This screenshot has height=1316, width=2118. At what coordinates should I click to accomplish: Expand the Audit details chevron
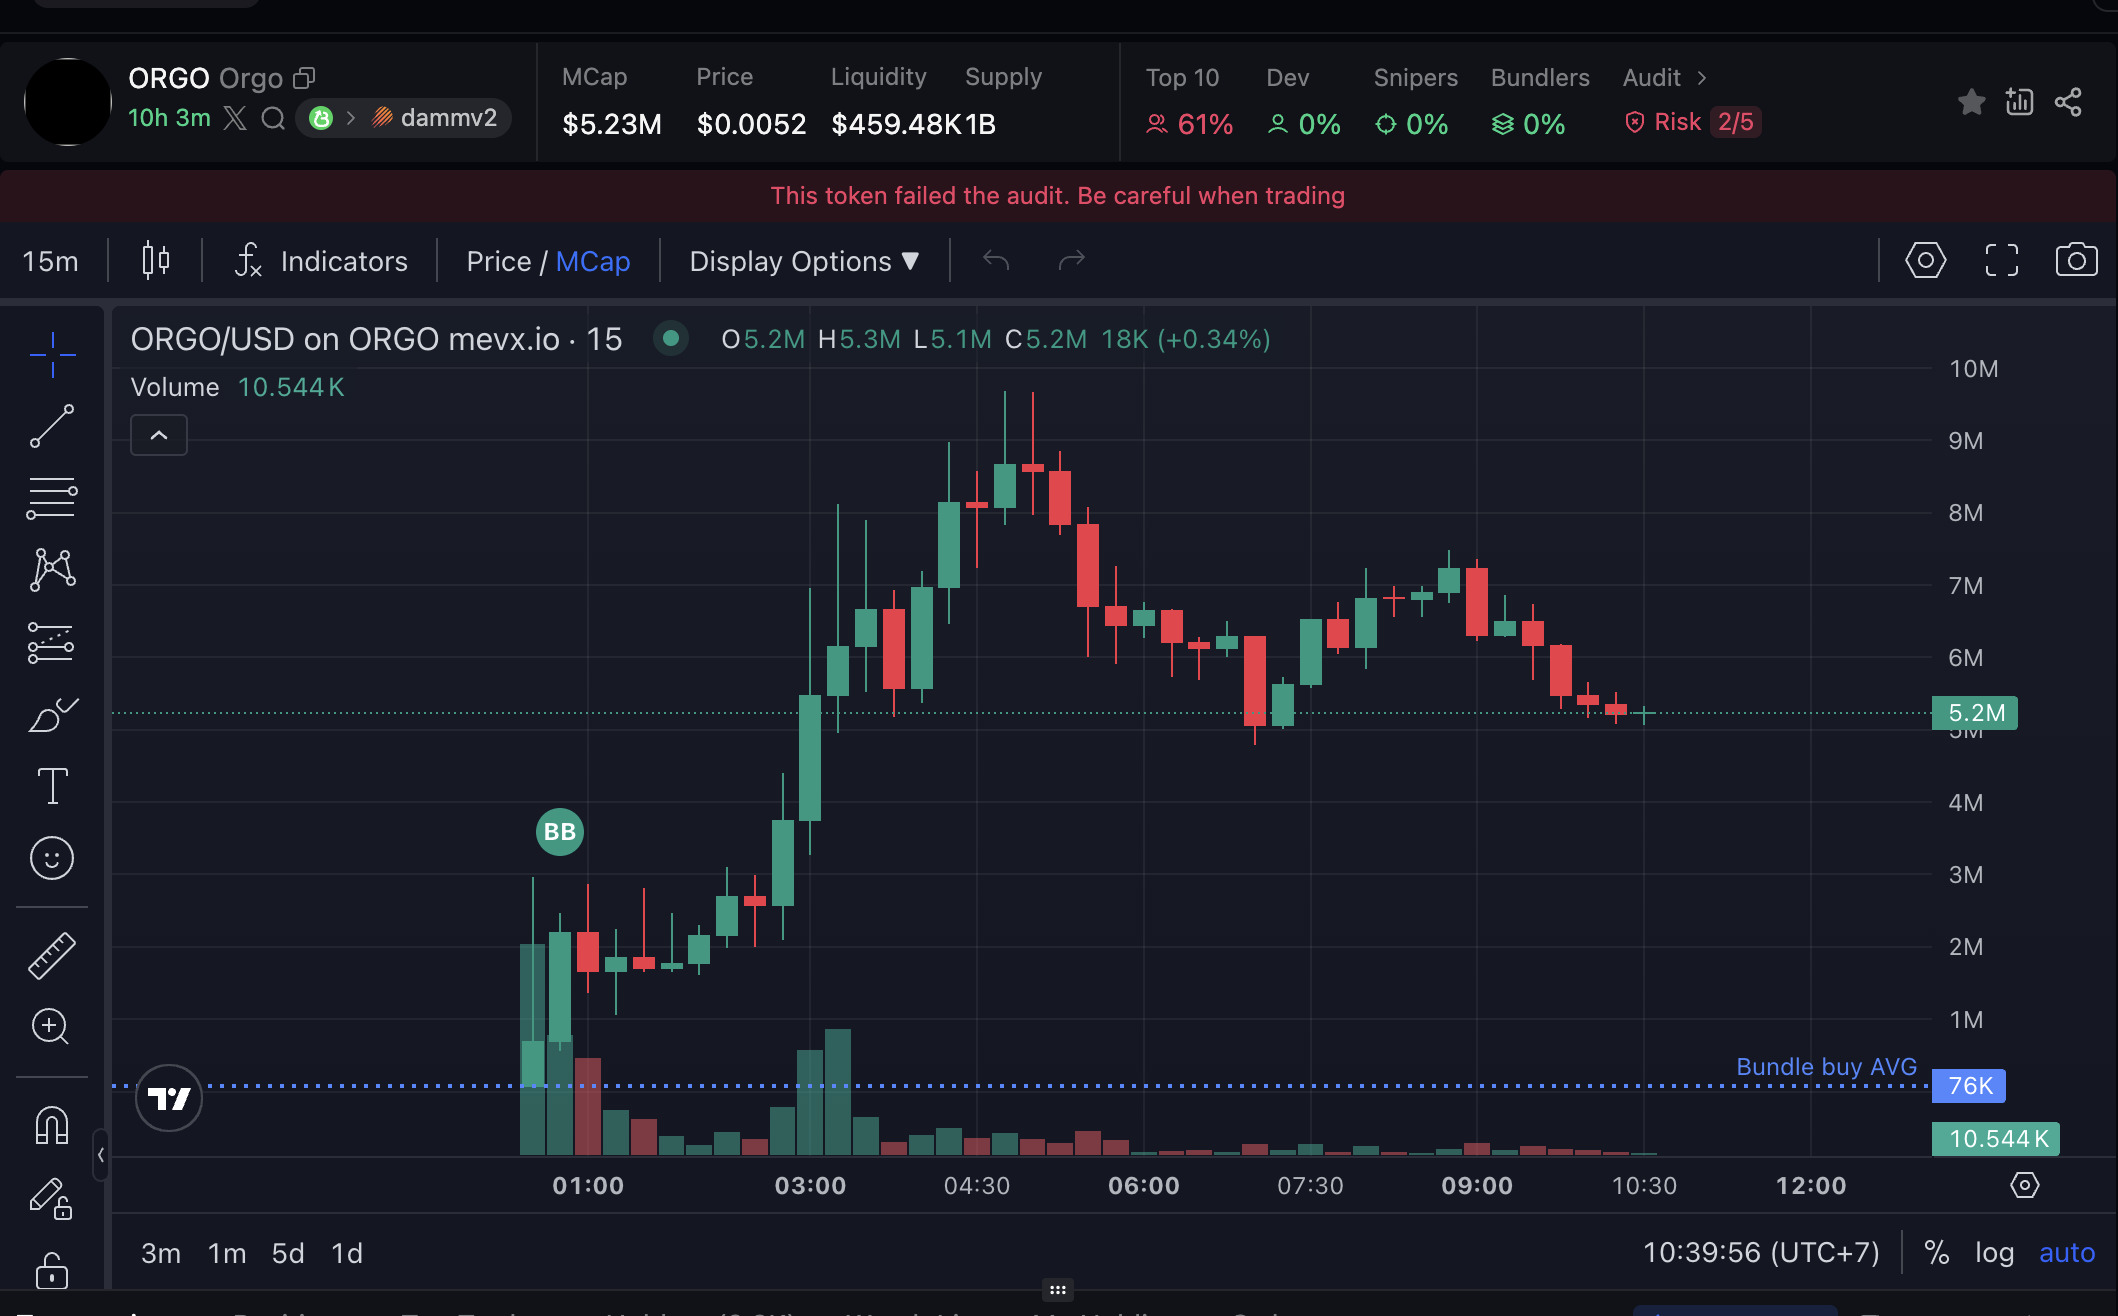[1702, 78]
